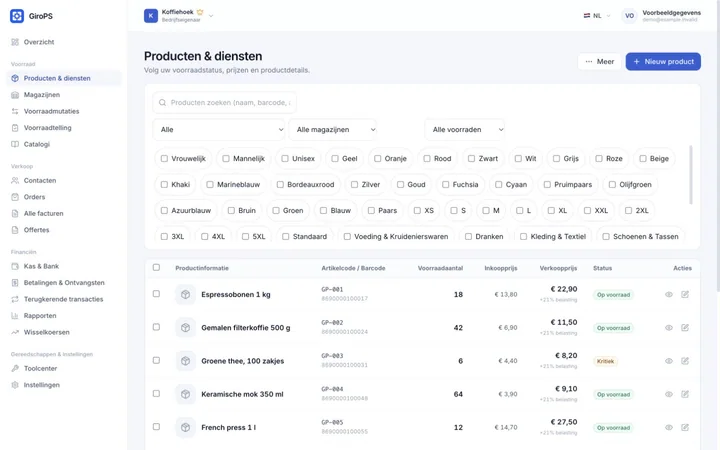The width and height of the screenshot is (720, 450).
Task: Go to Producten & diensten menu item
Action: [x=64, y=78]
